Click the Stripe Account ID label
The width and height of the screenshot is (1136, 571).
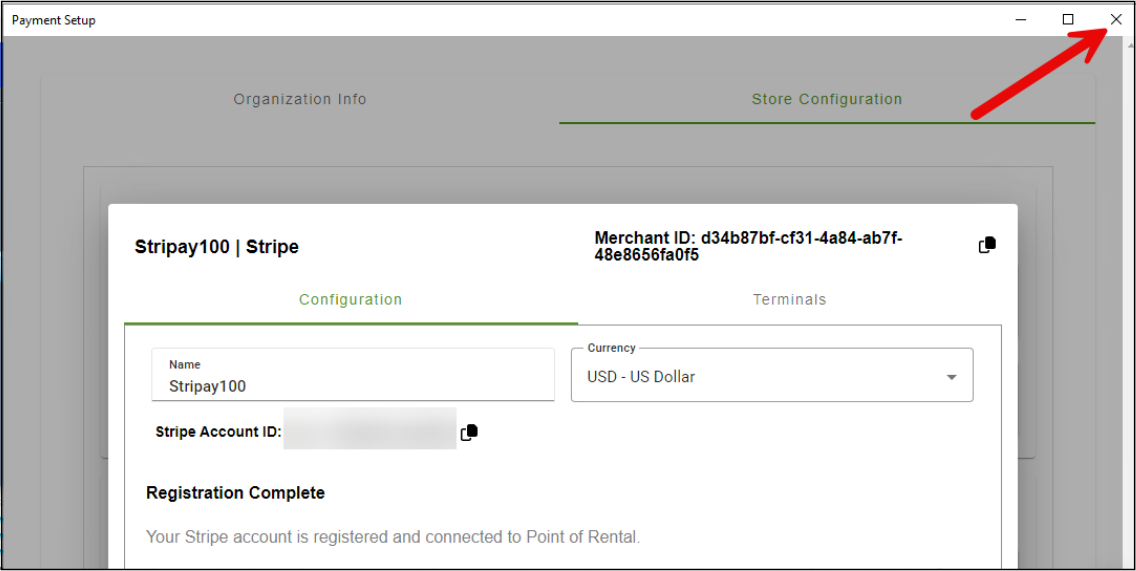point(218,433)
